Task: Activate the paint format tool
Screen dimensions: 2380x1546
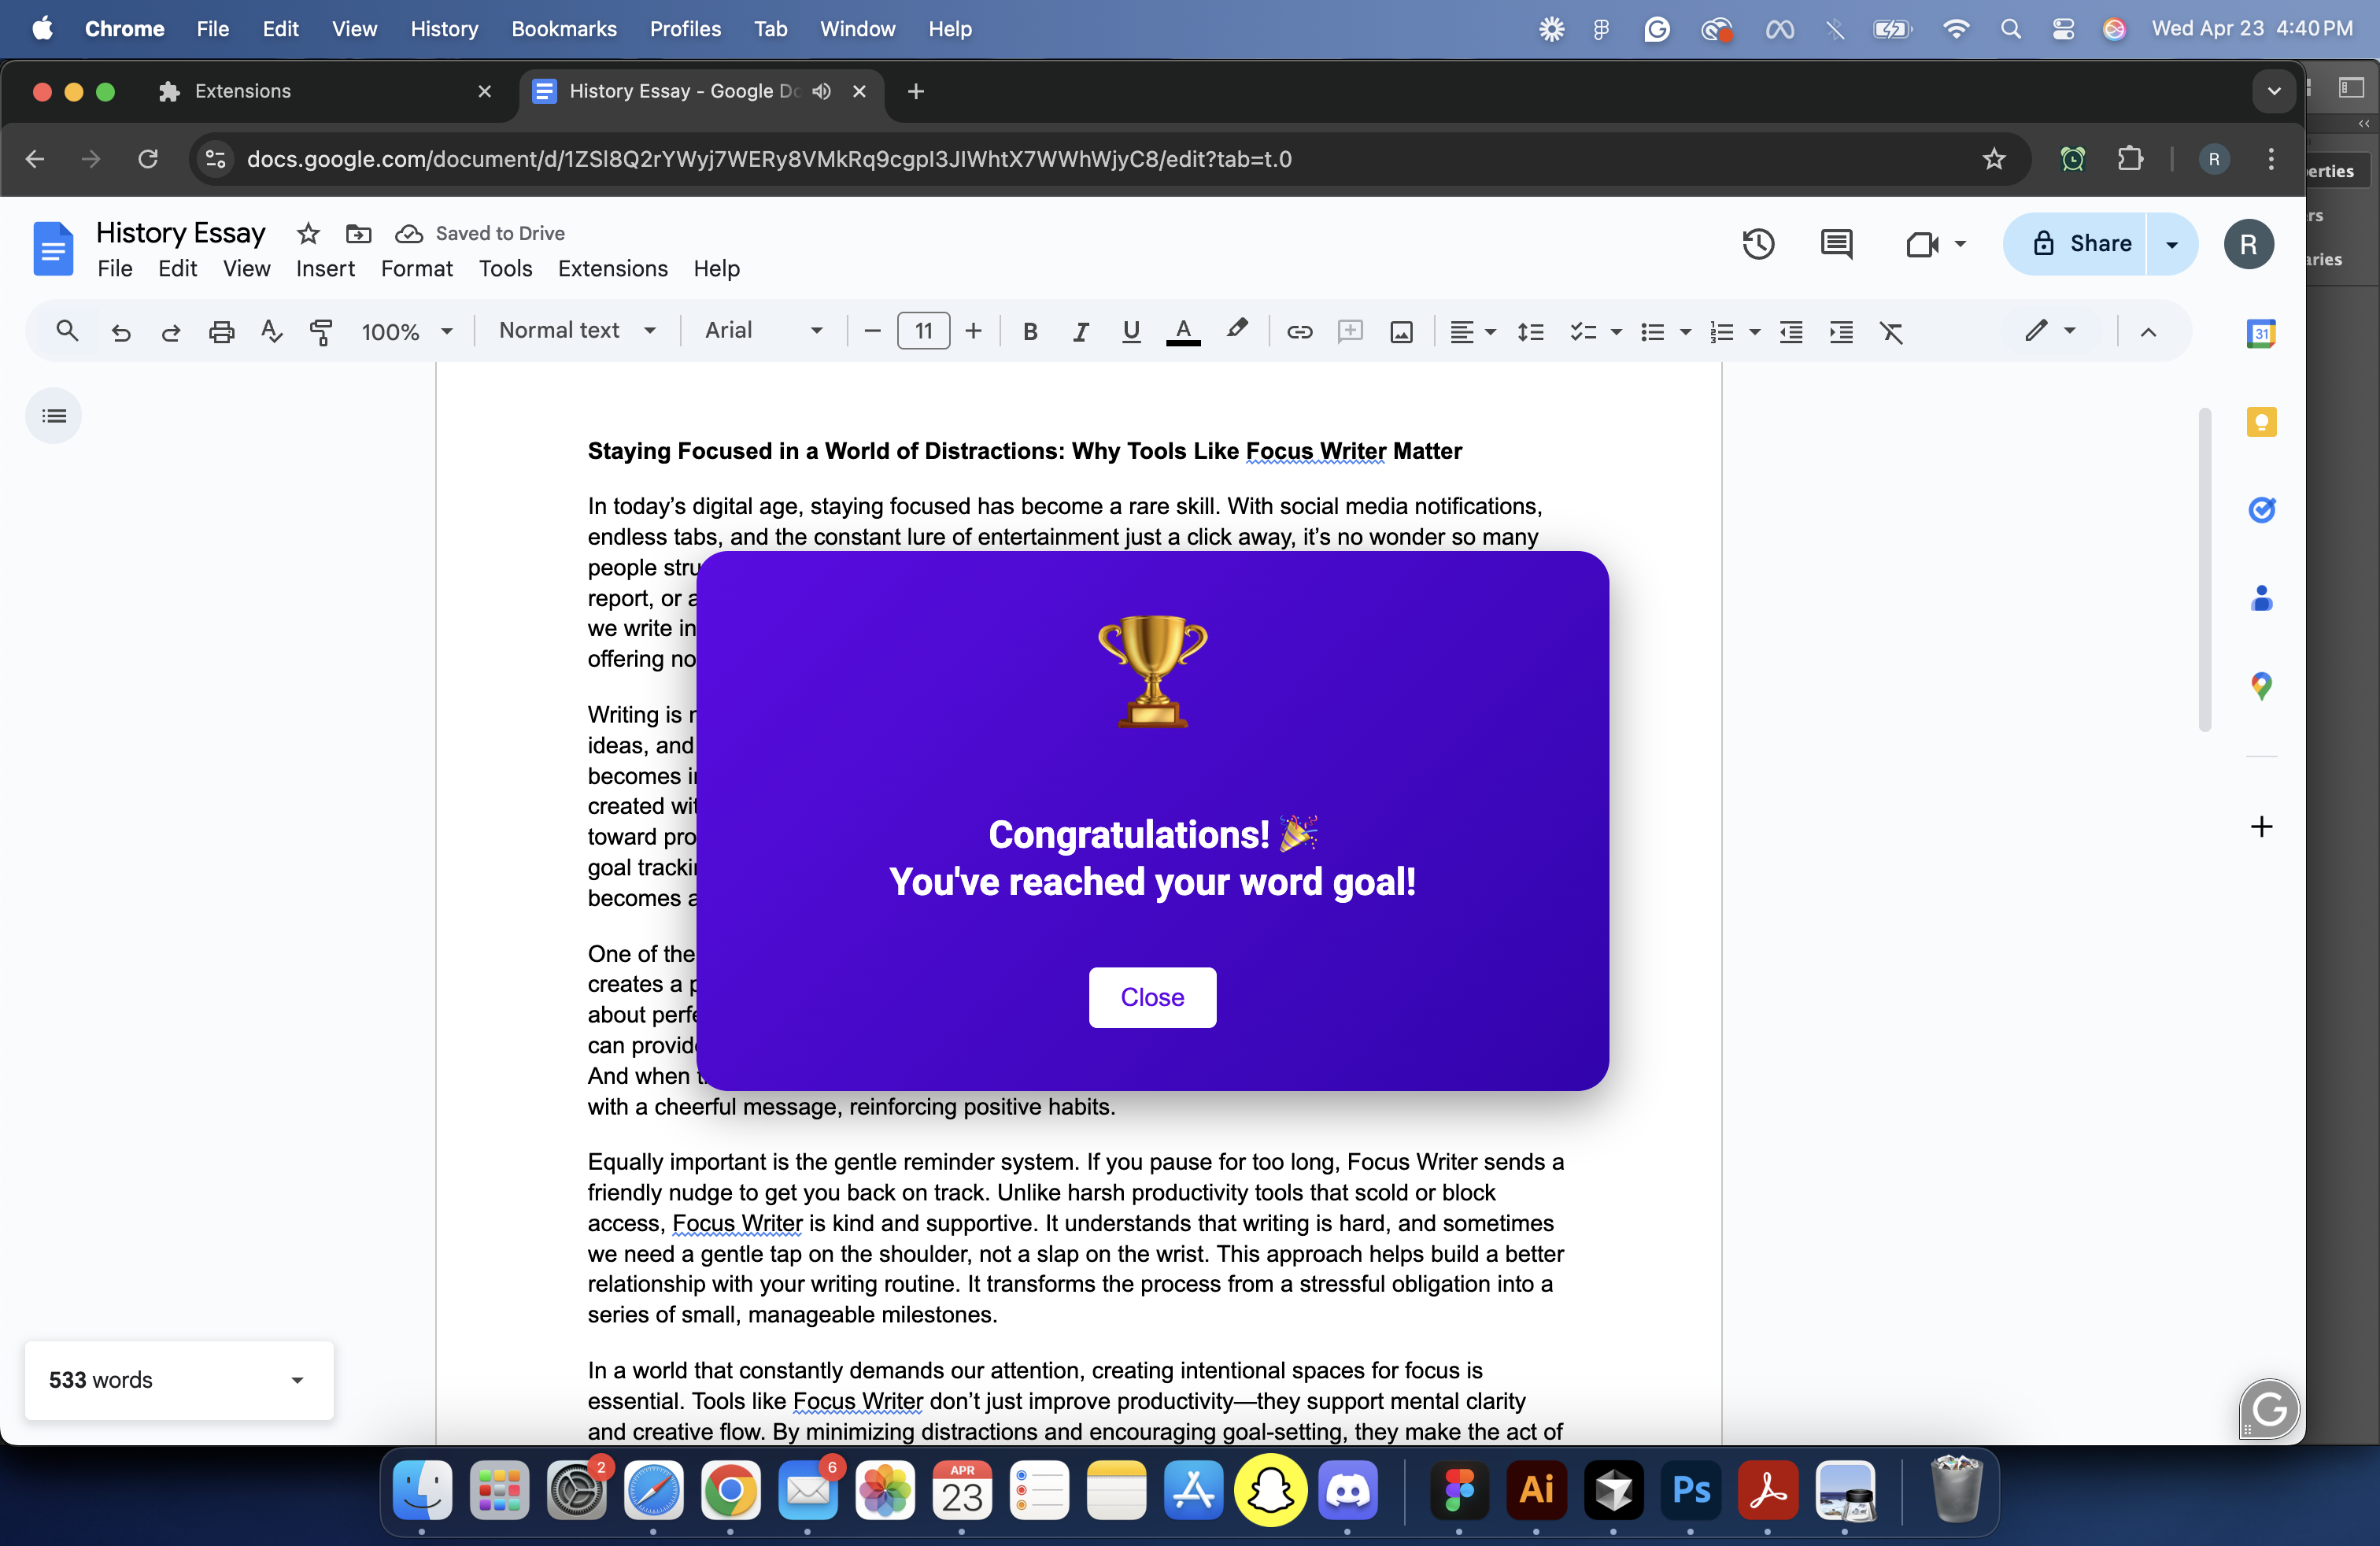Action: tap(321, 331)
